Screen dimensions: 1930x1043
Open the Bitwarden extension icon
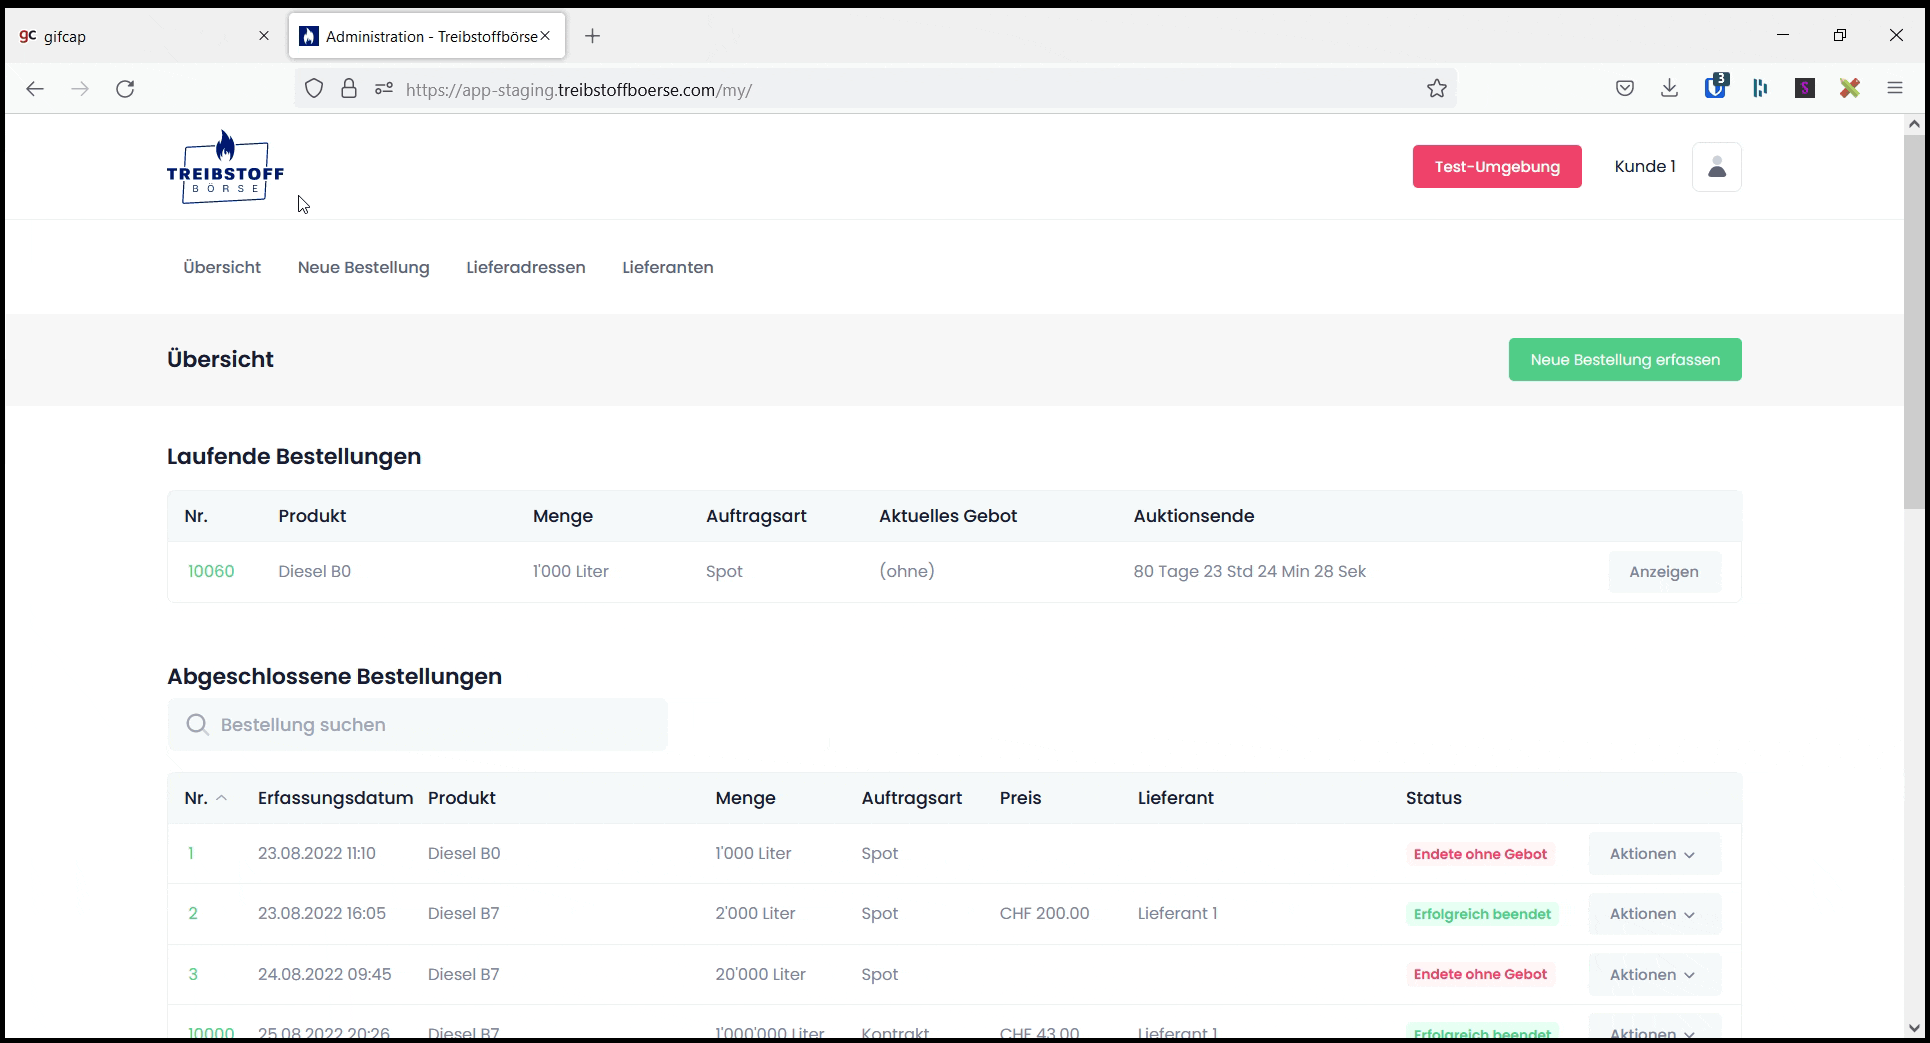coord(1715,88)
